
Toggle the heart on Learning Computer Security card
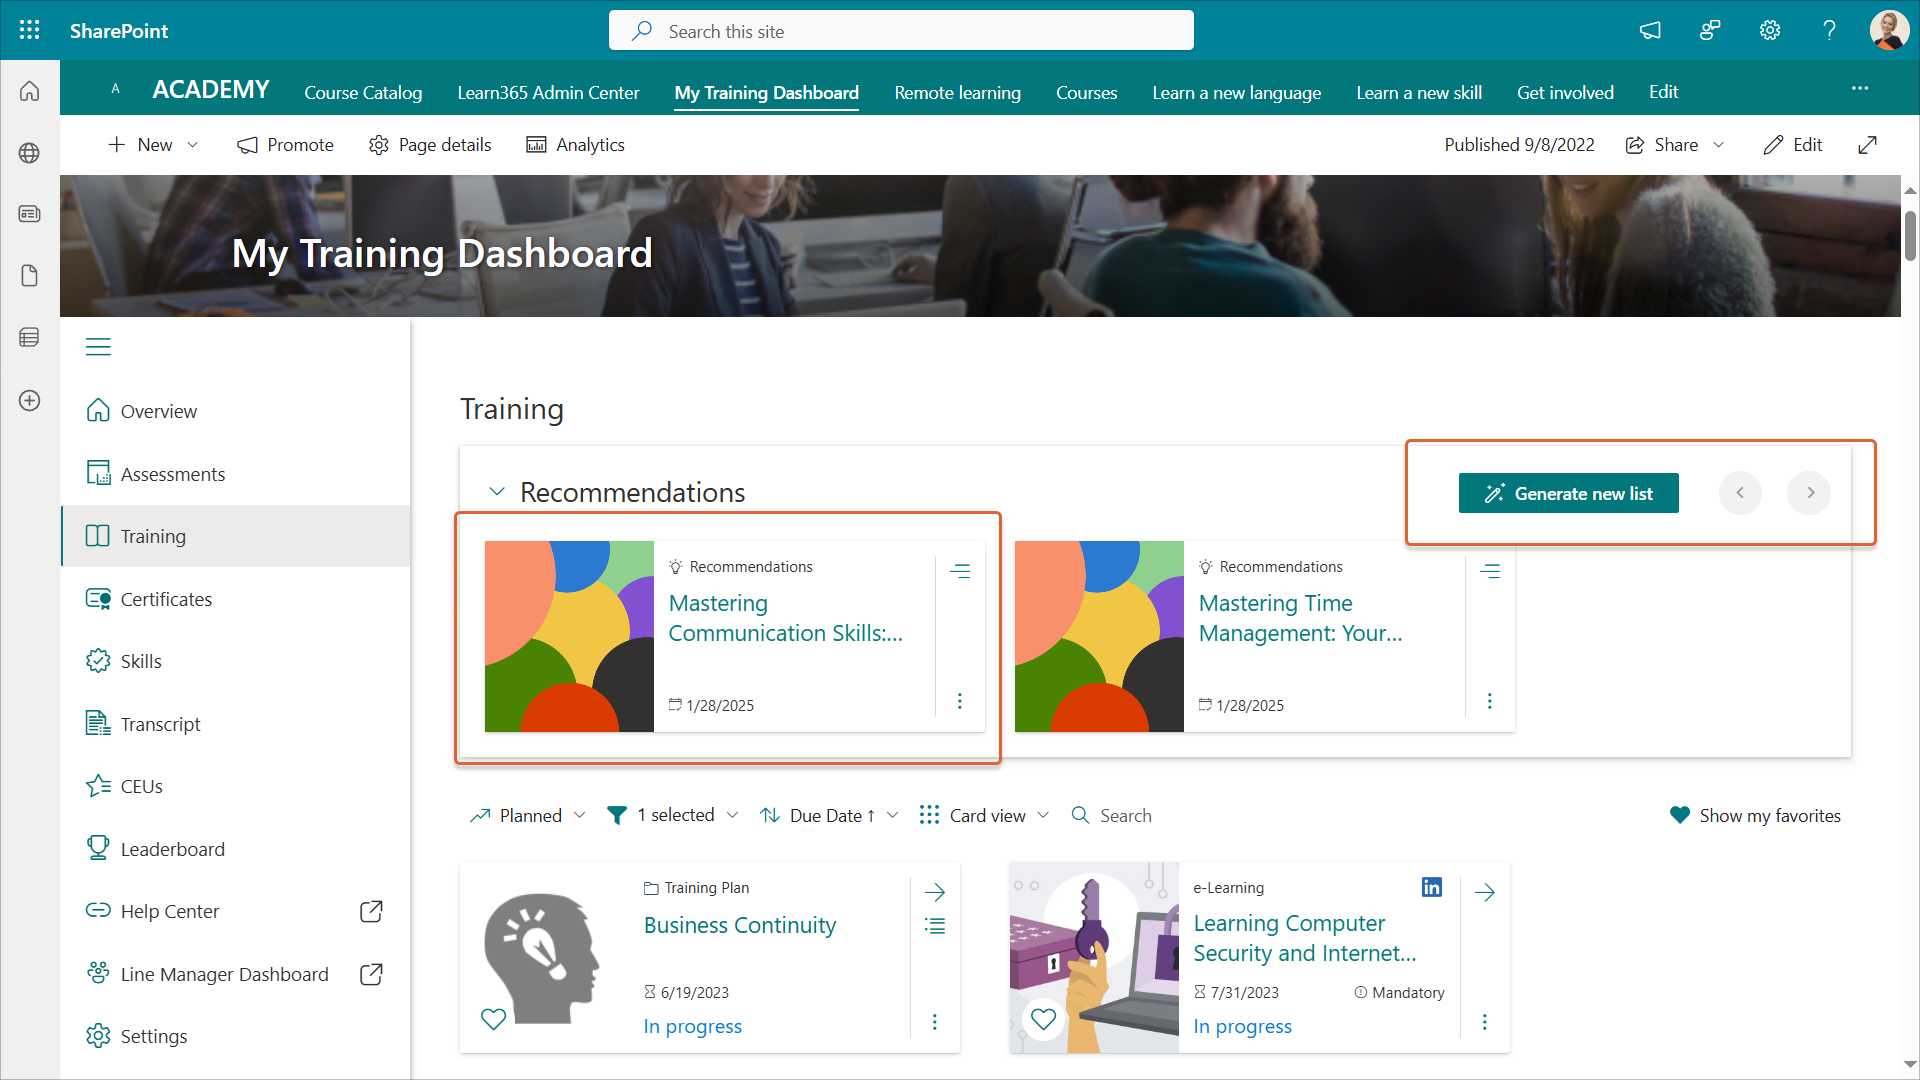pos(1043,1019)
